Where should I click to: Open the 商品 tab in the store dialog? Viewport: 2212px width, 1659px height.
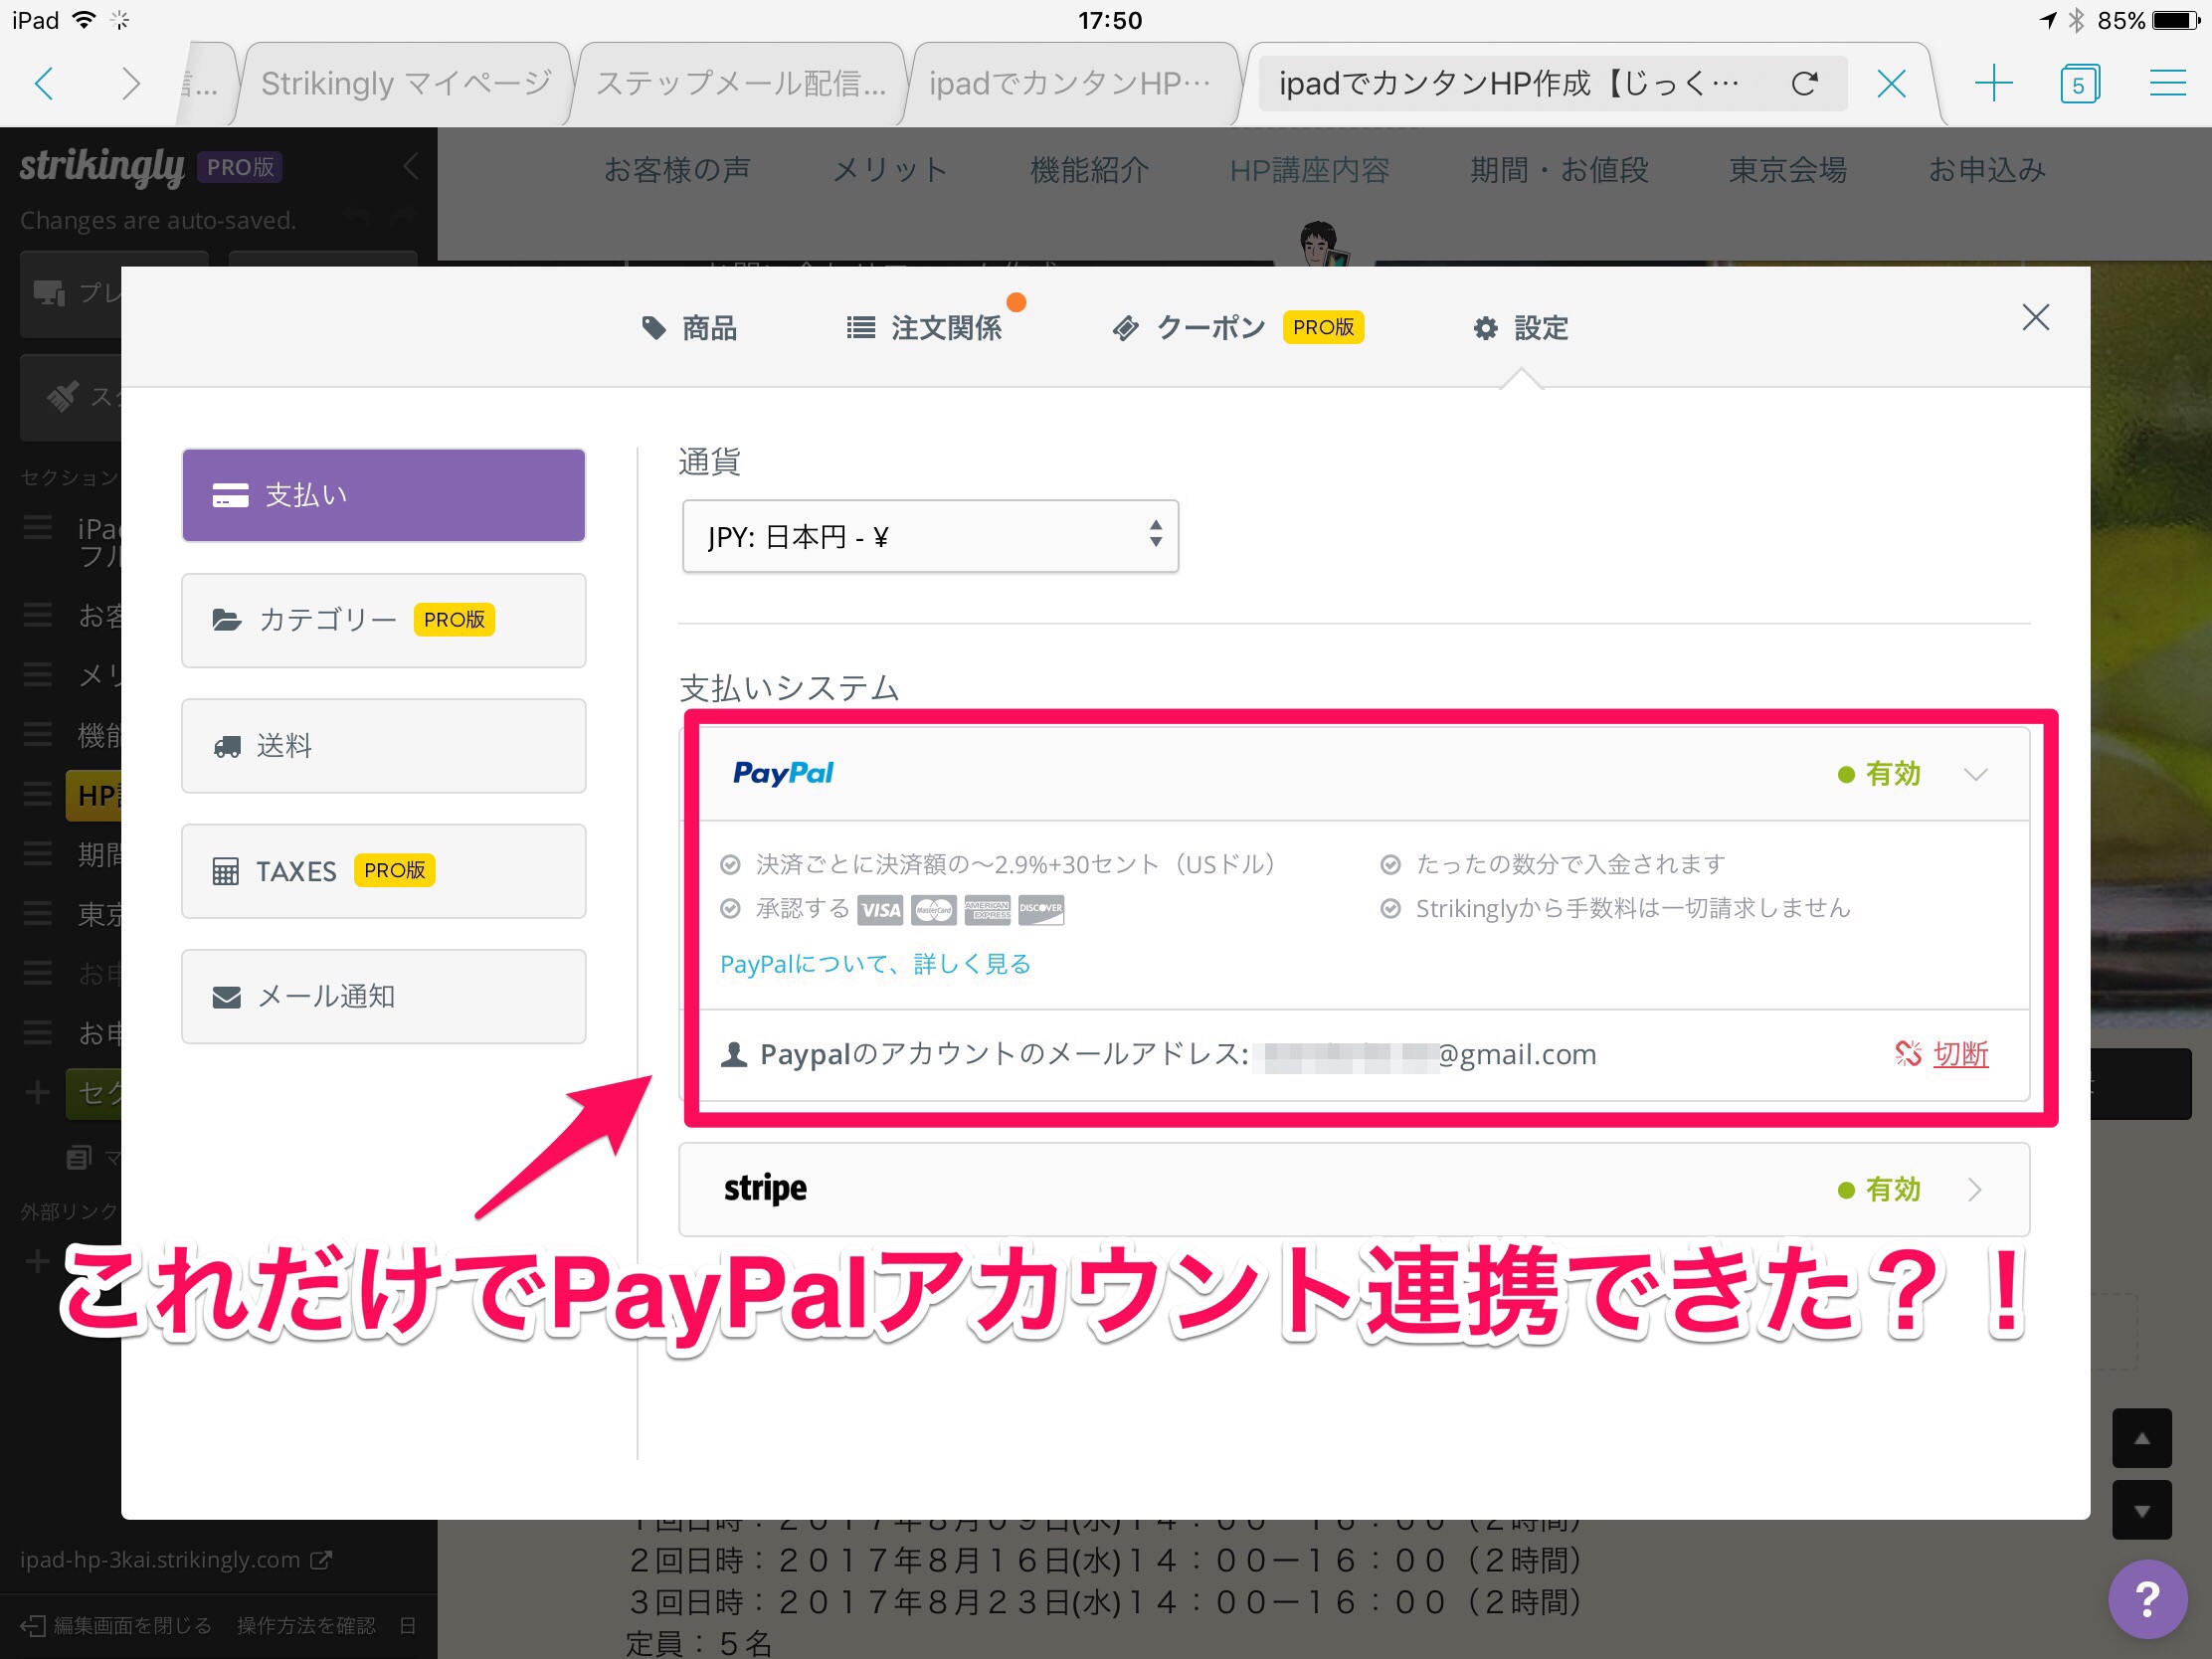click(689, 328)
